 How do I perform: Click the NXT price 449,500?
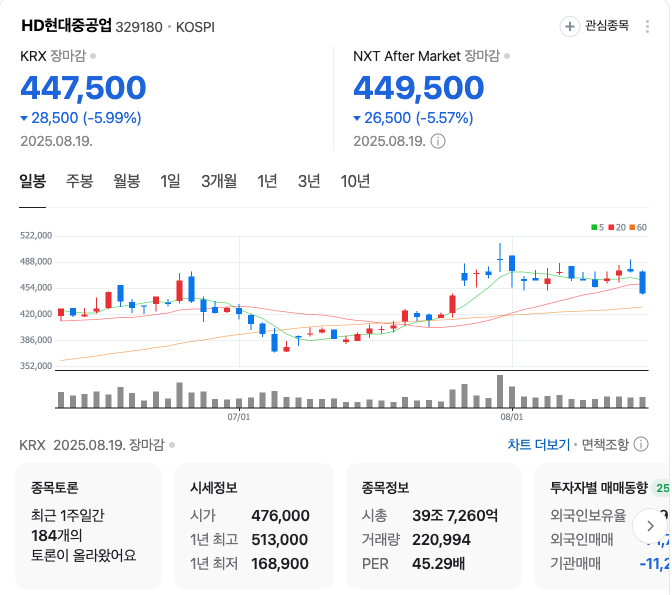(419, 88)
